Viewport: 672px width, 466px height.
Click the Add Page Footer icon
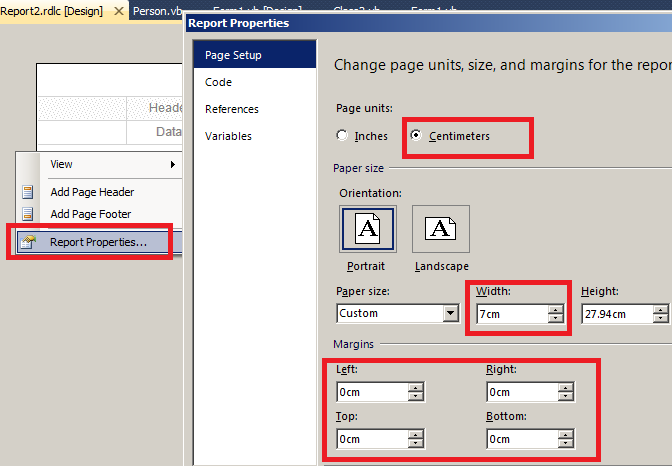coord(27,213)
